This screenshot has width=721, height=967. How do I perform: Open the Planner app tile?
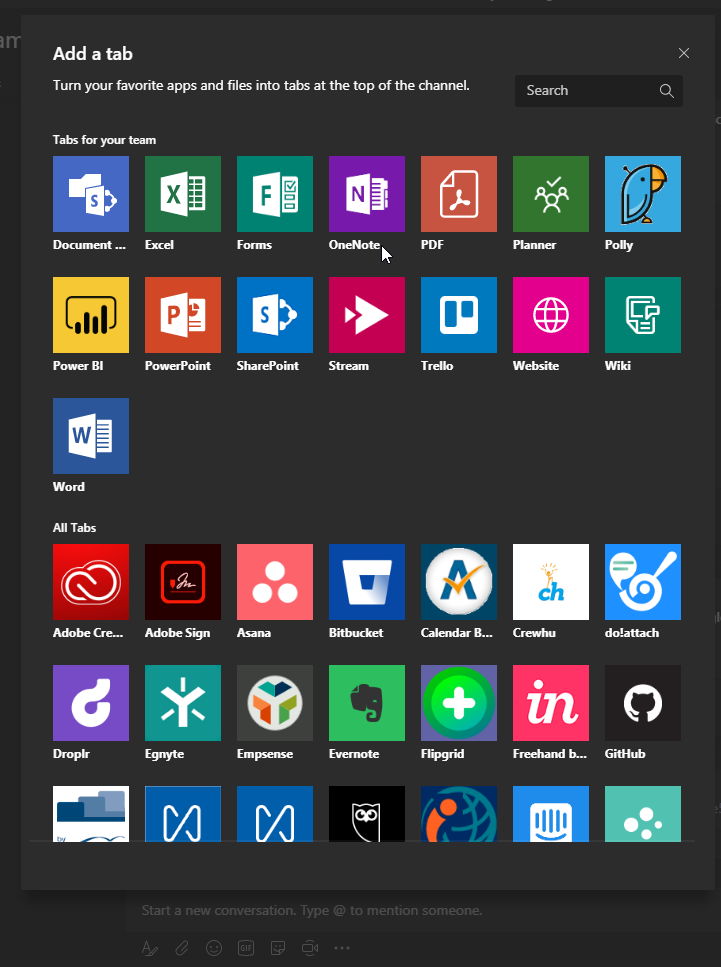pos(551,194)
